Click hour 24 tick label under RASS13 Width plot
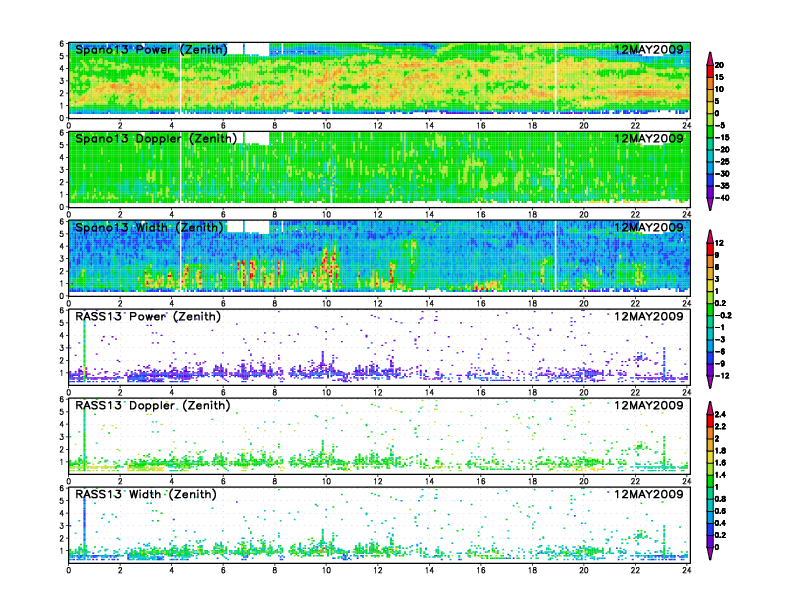This screenshot has height=612, width=792. [x=686, y=571]
